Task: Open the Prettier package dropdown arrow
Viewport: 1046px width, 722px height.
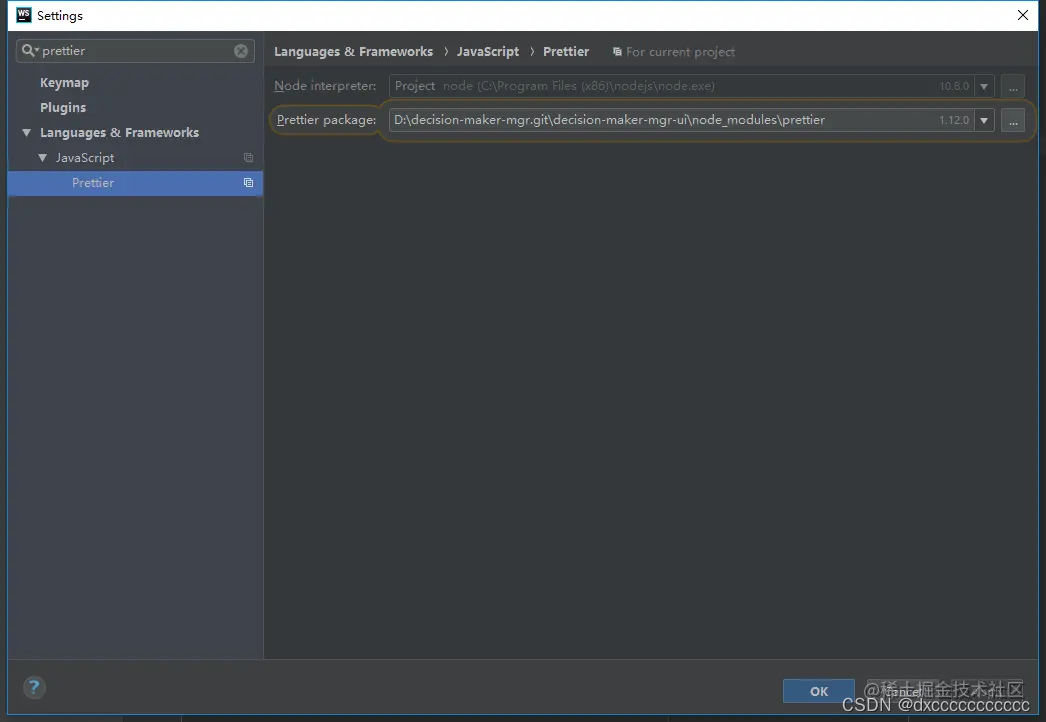Action: click(984, 121)
